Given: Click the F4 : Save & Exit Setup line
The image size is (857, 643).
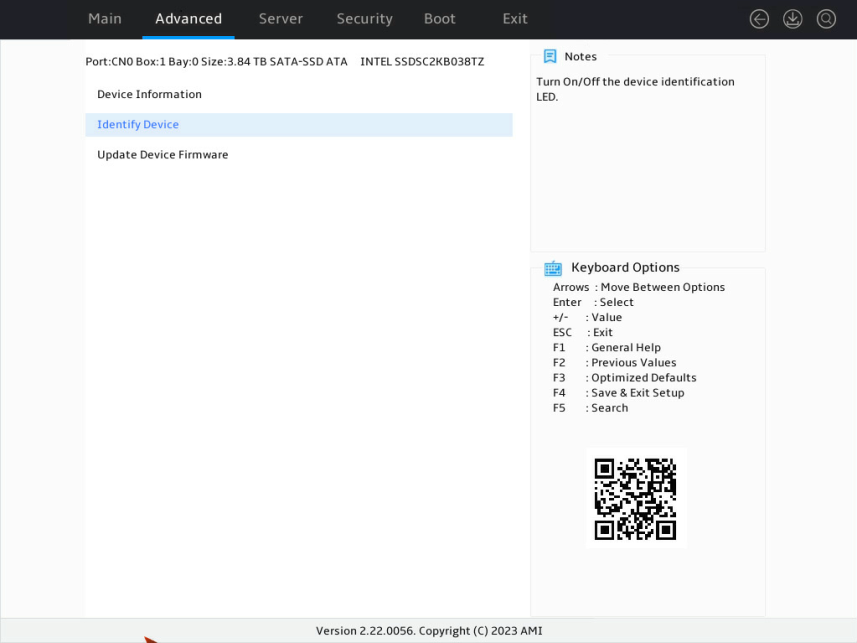Looking at the screenshot, I should click(x=618, y=393).
